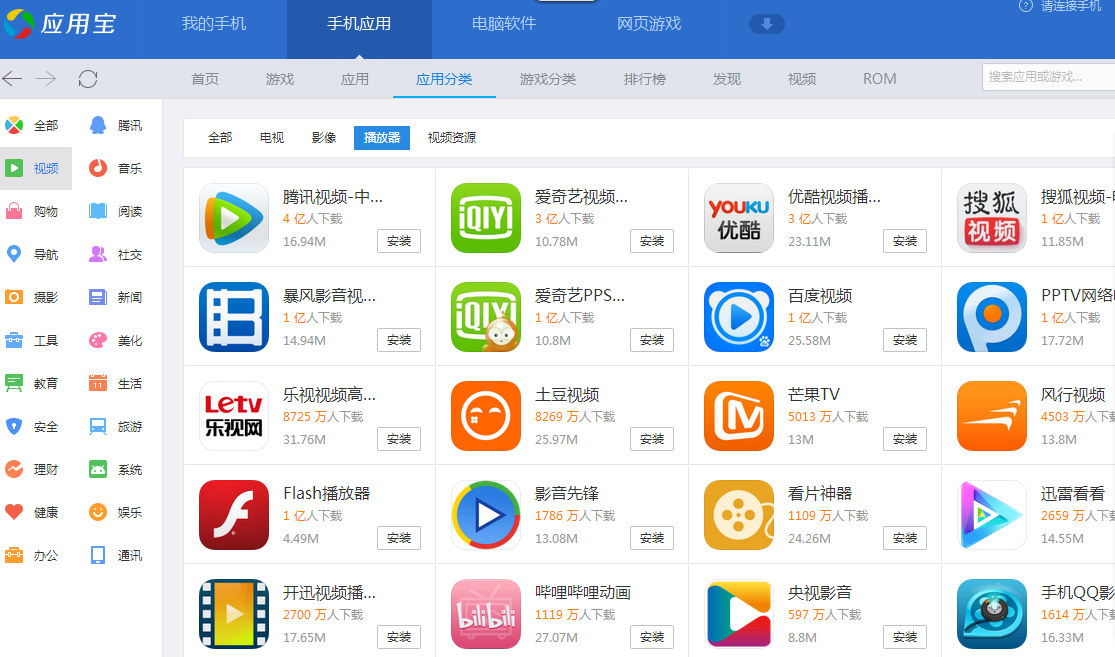This screenshot has width=1115, height=657.
Task: Open the 首页 navigation tab
Action: point(206,79)
